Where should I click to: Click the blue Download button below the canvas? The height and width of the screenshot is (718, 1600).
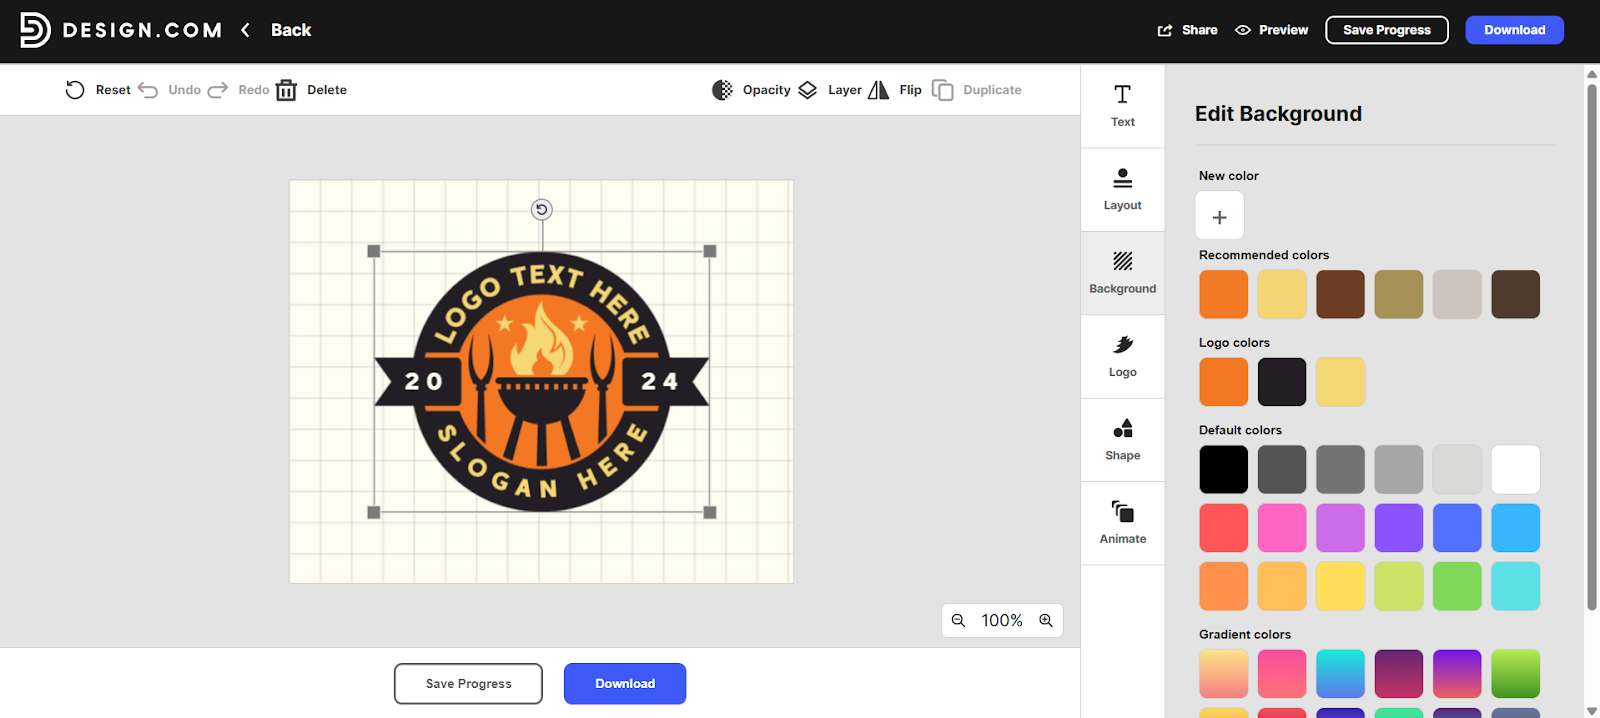(x=624, y=684)
